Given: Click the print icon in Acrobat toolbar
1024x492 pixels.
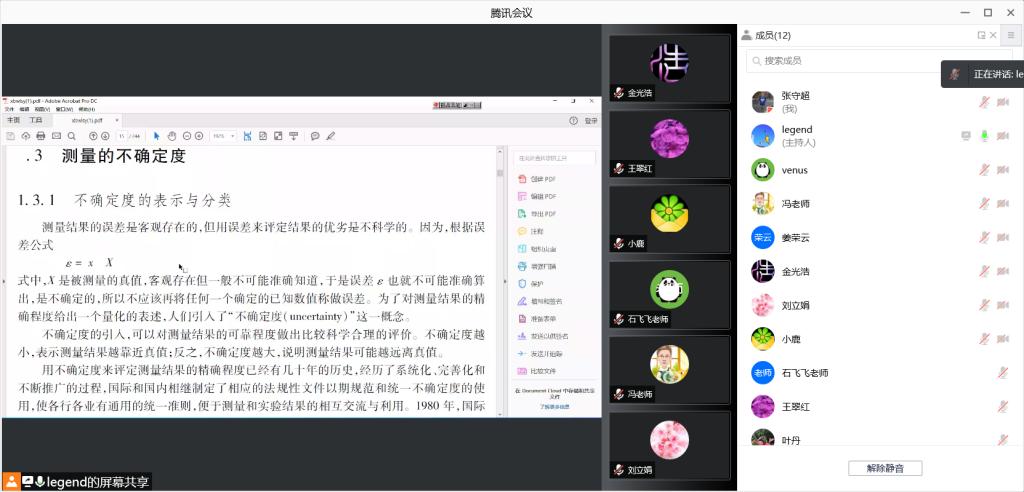Looking at the screenshot, I should point(41,136).
